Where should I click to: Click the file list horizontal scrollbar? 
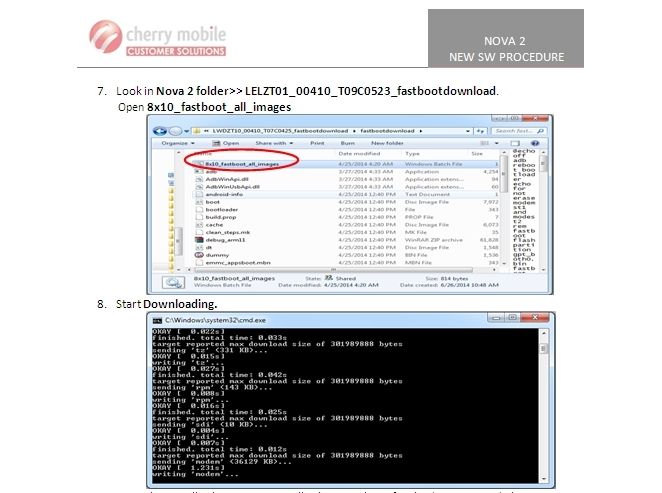point(333,270)
